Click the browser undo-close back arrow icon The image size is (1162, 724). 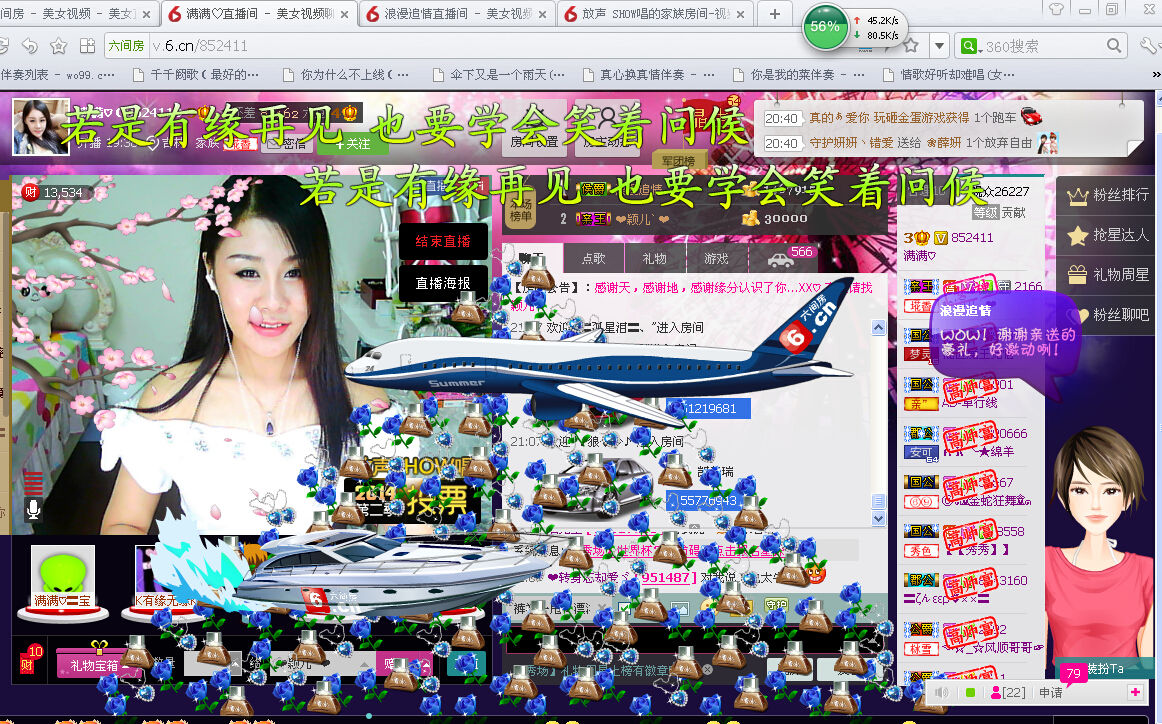coord(30,46)
